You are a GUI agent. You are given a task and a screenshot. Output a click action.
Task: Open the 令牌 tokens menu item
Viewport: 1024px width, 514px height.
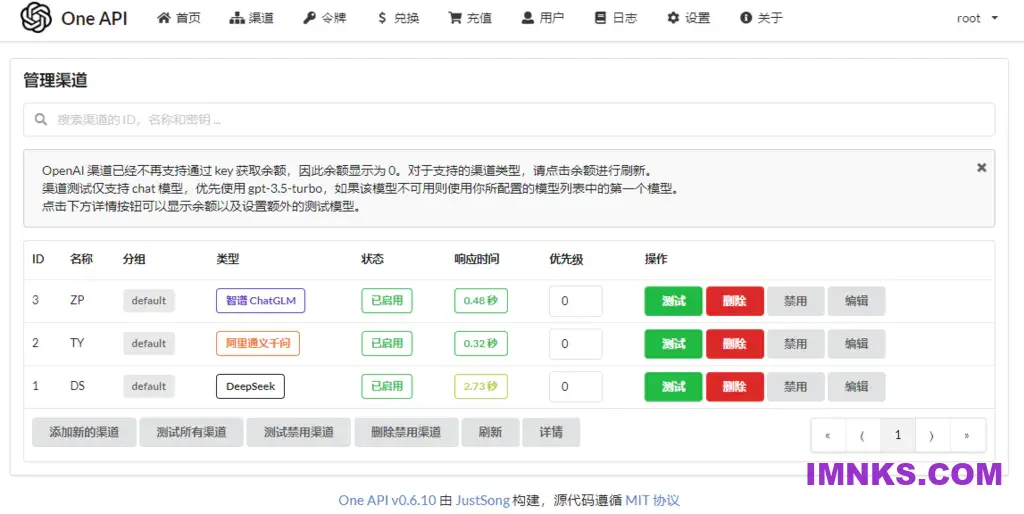[325, 18]
